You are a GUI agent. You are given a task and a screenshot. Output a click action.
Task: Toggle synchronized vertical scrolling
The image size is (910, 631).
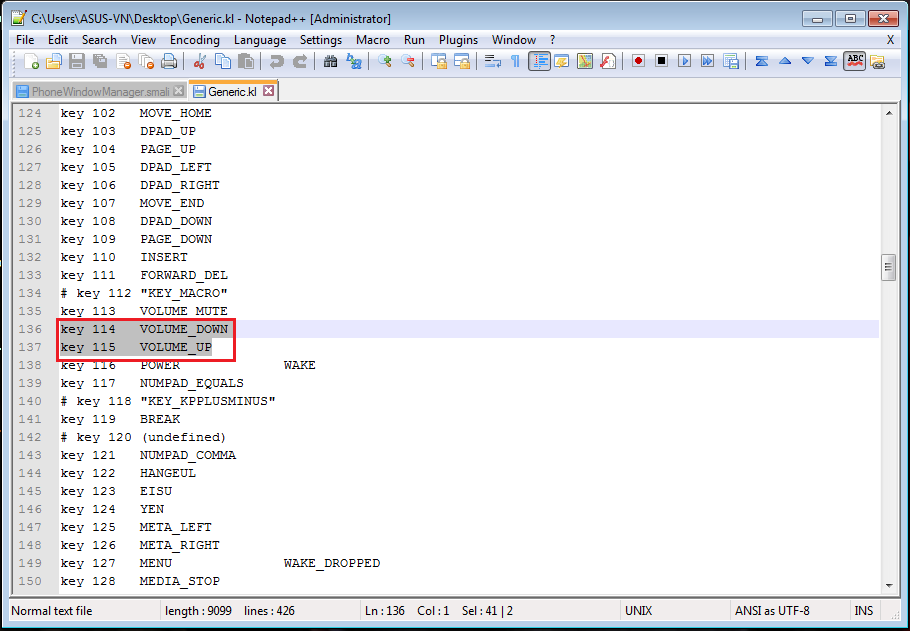point(439,61)
